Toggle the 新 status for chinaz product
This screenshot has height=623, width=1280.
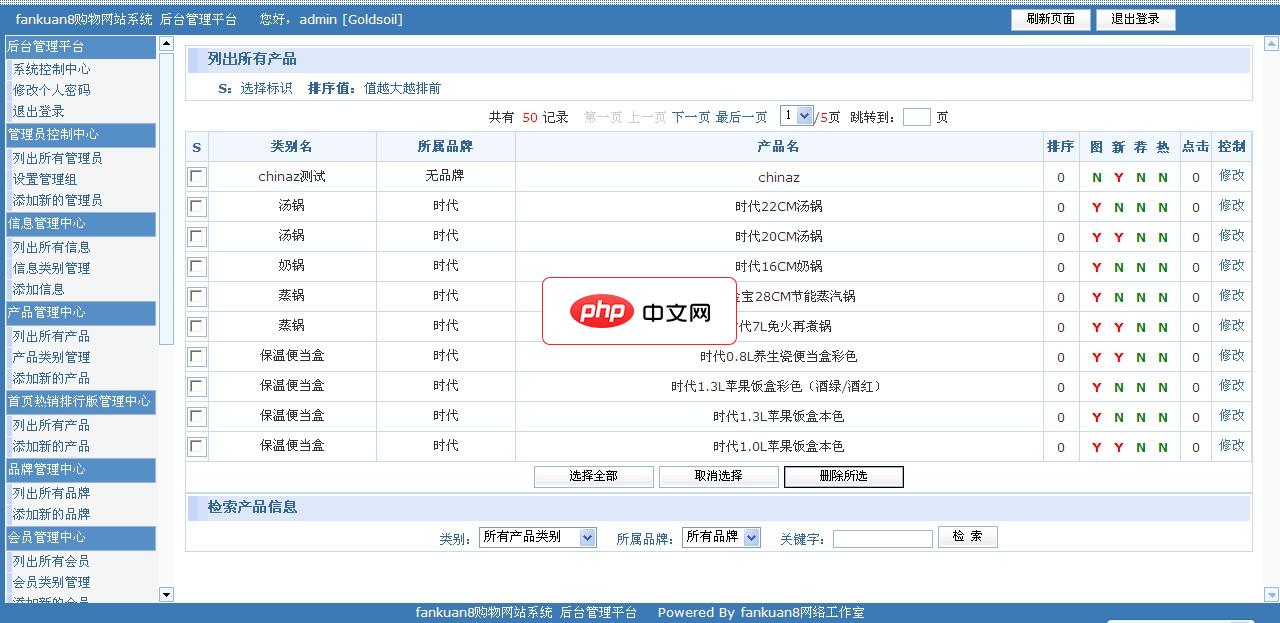coord(1118,177)
